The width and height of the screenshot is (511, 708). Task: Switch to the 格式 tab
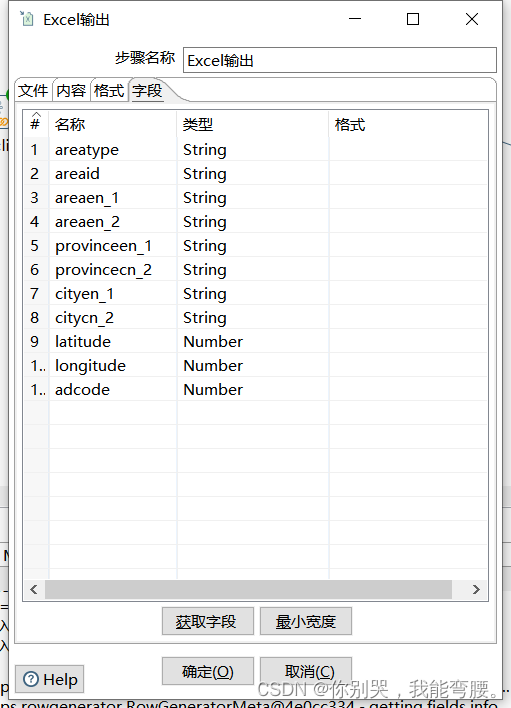coord(109,91)
